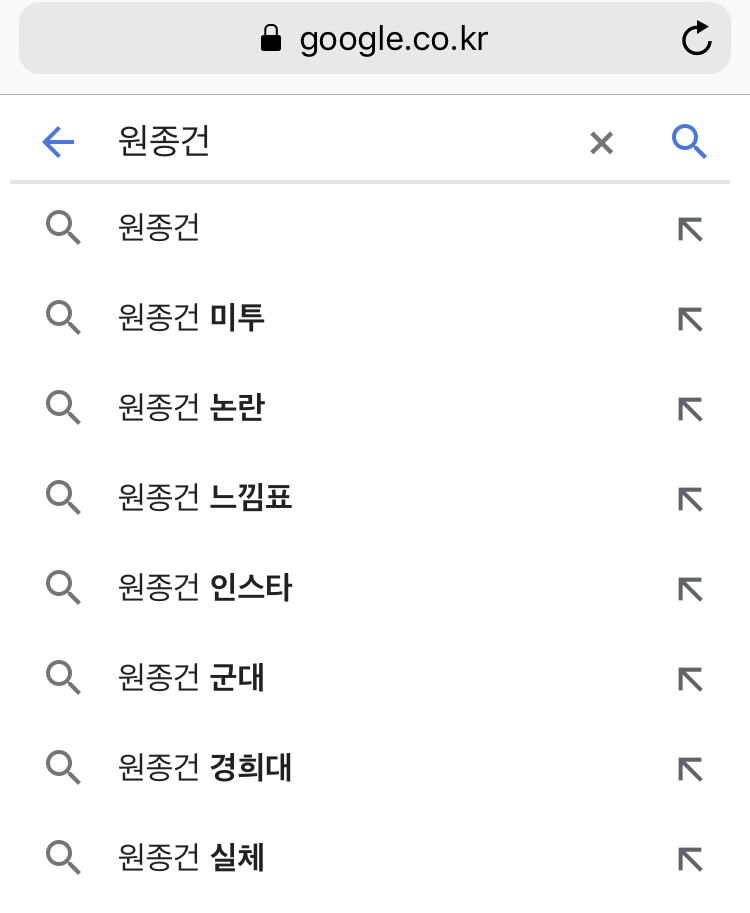Choose the 원종건 논란 suggestion
Viewport: 750px width, 913px height.
click(191, 409)
